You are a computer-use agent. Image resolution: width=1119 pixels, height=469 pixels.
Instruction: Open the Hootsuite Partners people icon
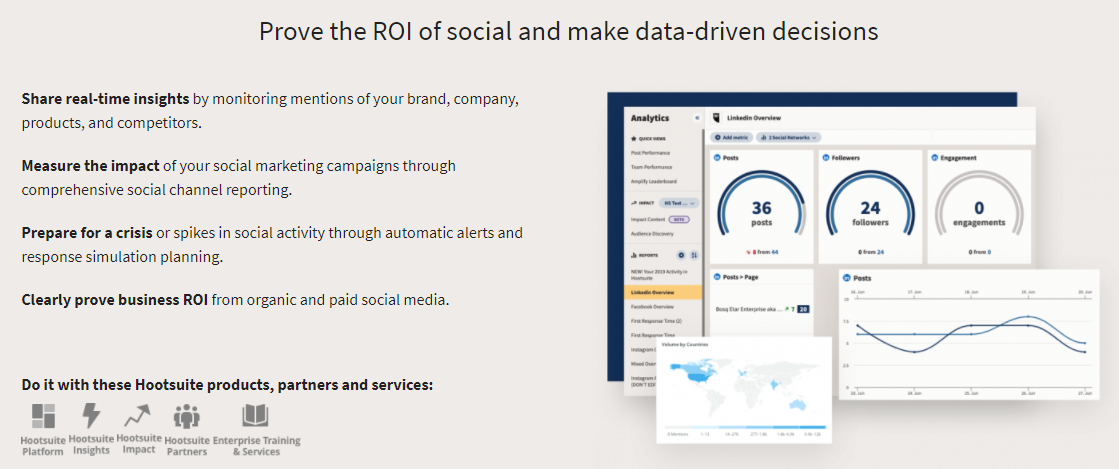click(x=187, y=416)
